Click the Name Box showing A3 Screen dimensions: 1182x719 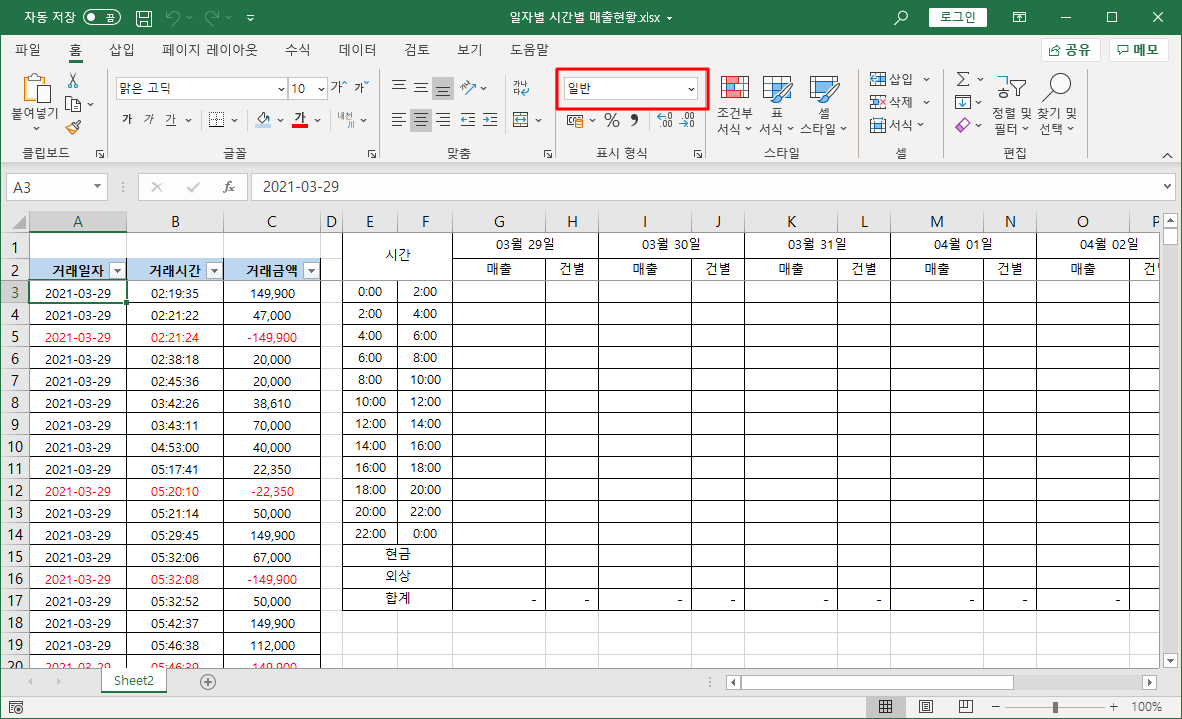pyautogui.click(x=56, y=187)
